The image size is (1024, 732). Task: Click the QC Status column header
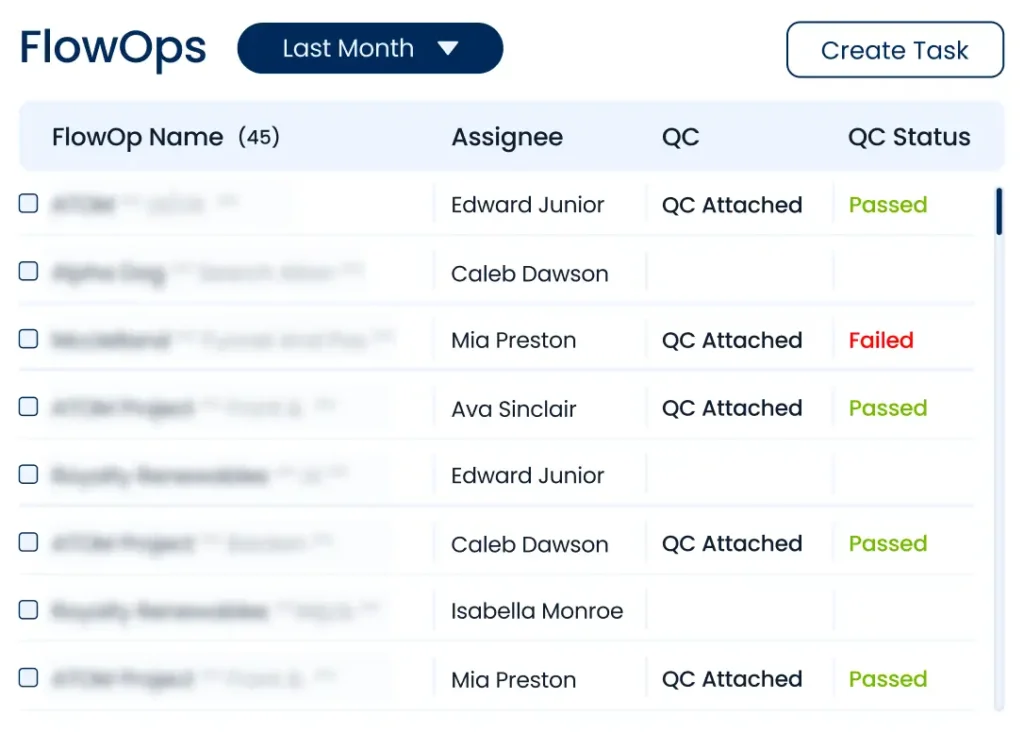[x=908, y=137]
